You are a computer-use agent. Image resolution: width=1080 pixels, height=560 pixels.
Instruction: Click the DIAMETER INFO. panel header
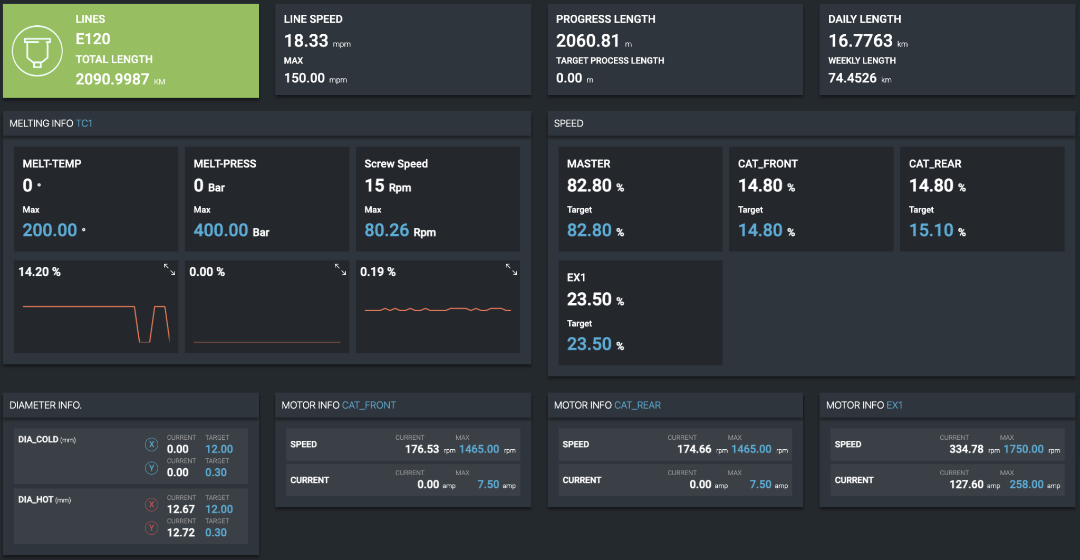pos(131,405)
